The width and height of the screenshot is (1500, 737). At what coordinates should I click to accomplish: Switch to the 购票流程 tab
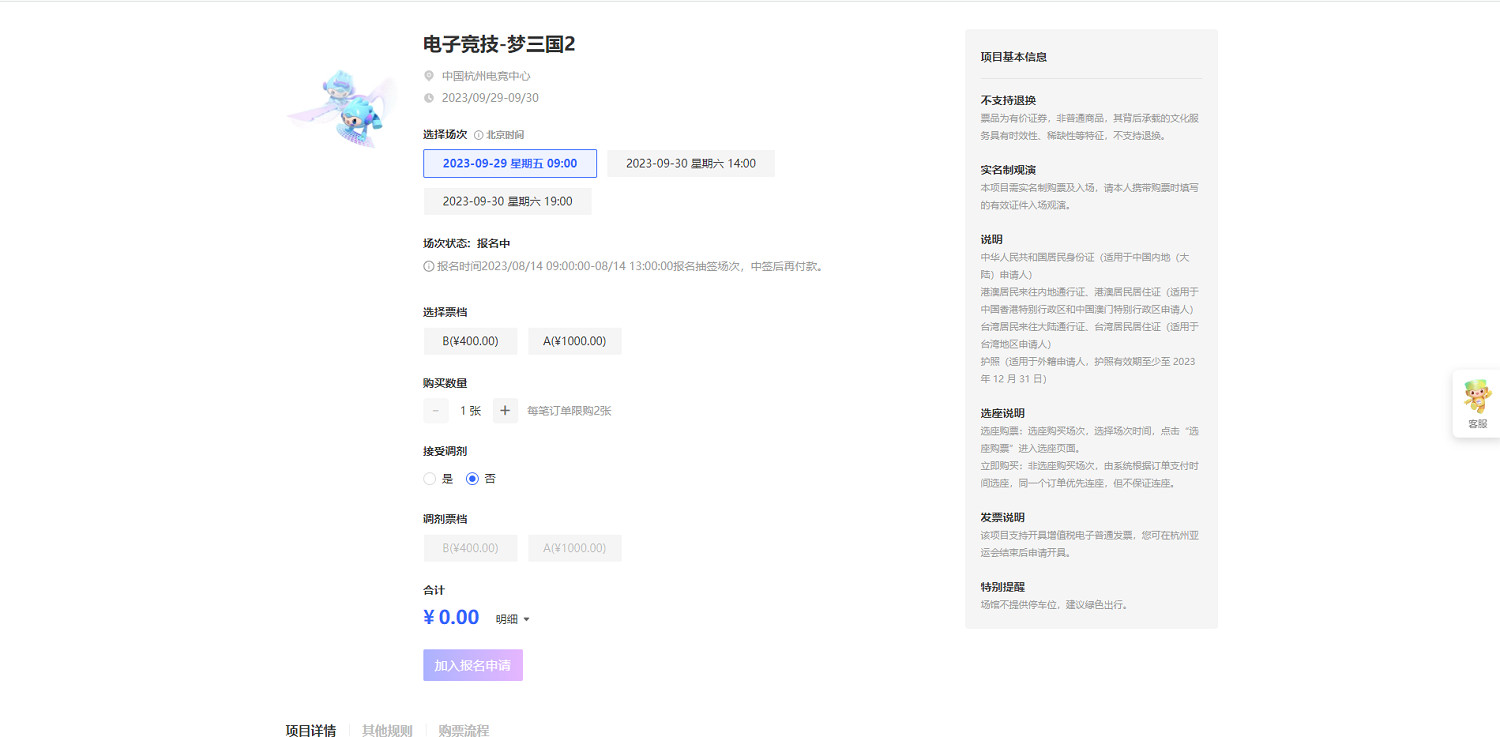(x=462, y=730)
